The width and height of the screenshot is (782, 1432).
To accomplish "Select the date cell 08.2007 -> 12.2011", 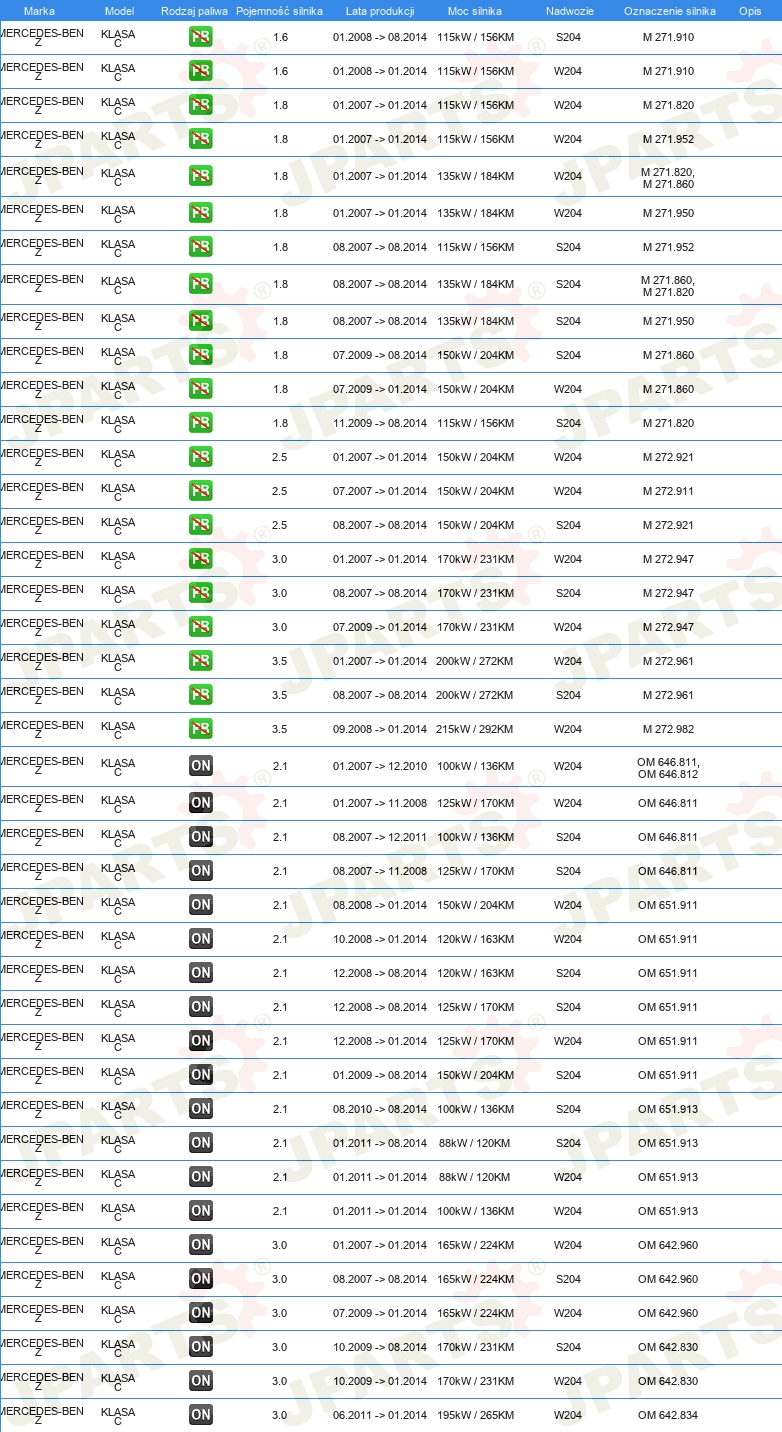I will click(380, 837).
